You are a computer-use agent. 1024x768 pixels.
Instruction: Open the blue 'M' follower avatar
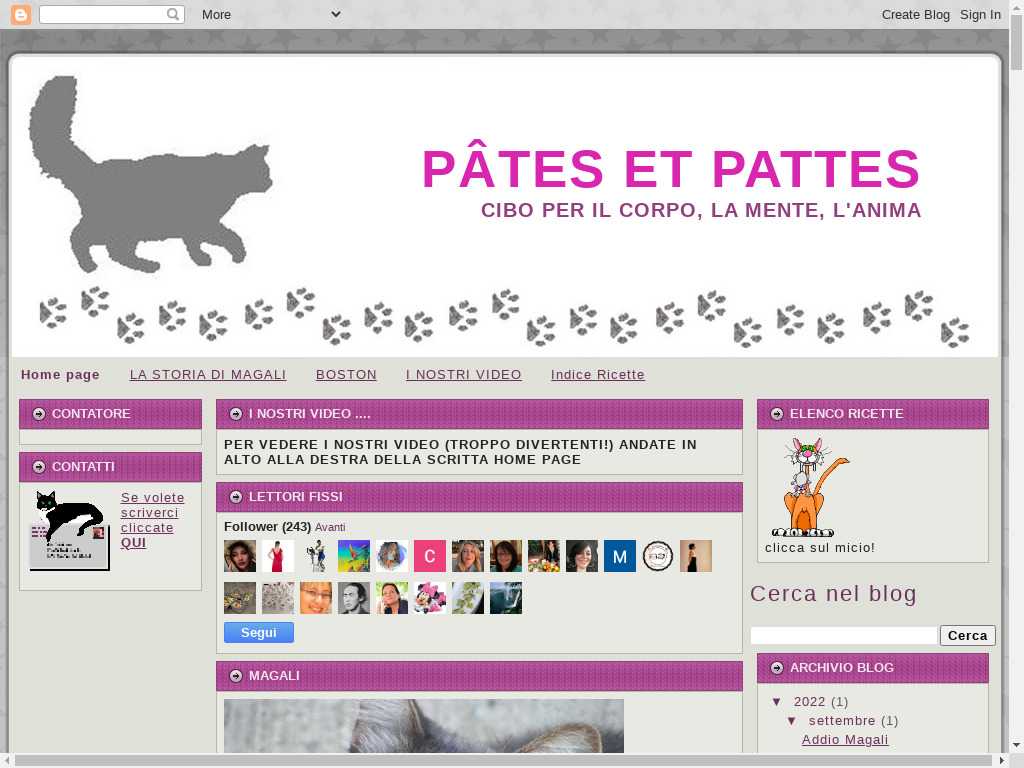coord(620,556)
